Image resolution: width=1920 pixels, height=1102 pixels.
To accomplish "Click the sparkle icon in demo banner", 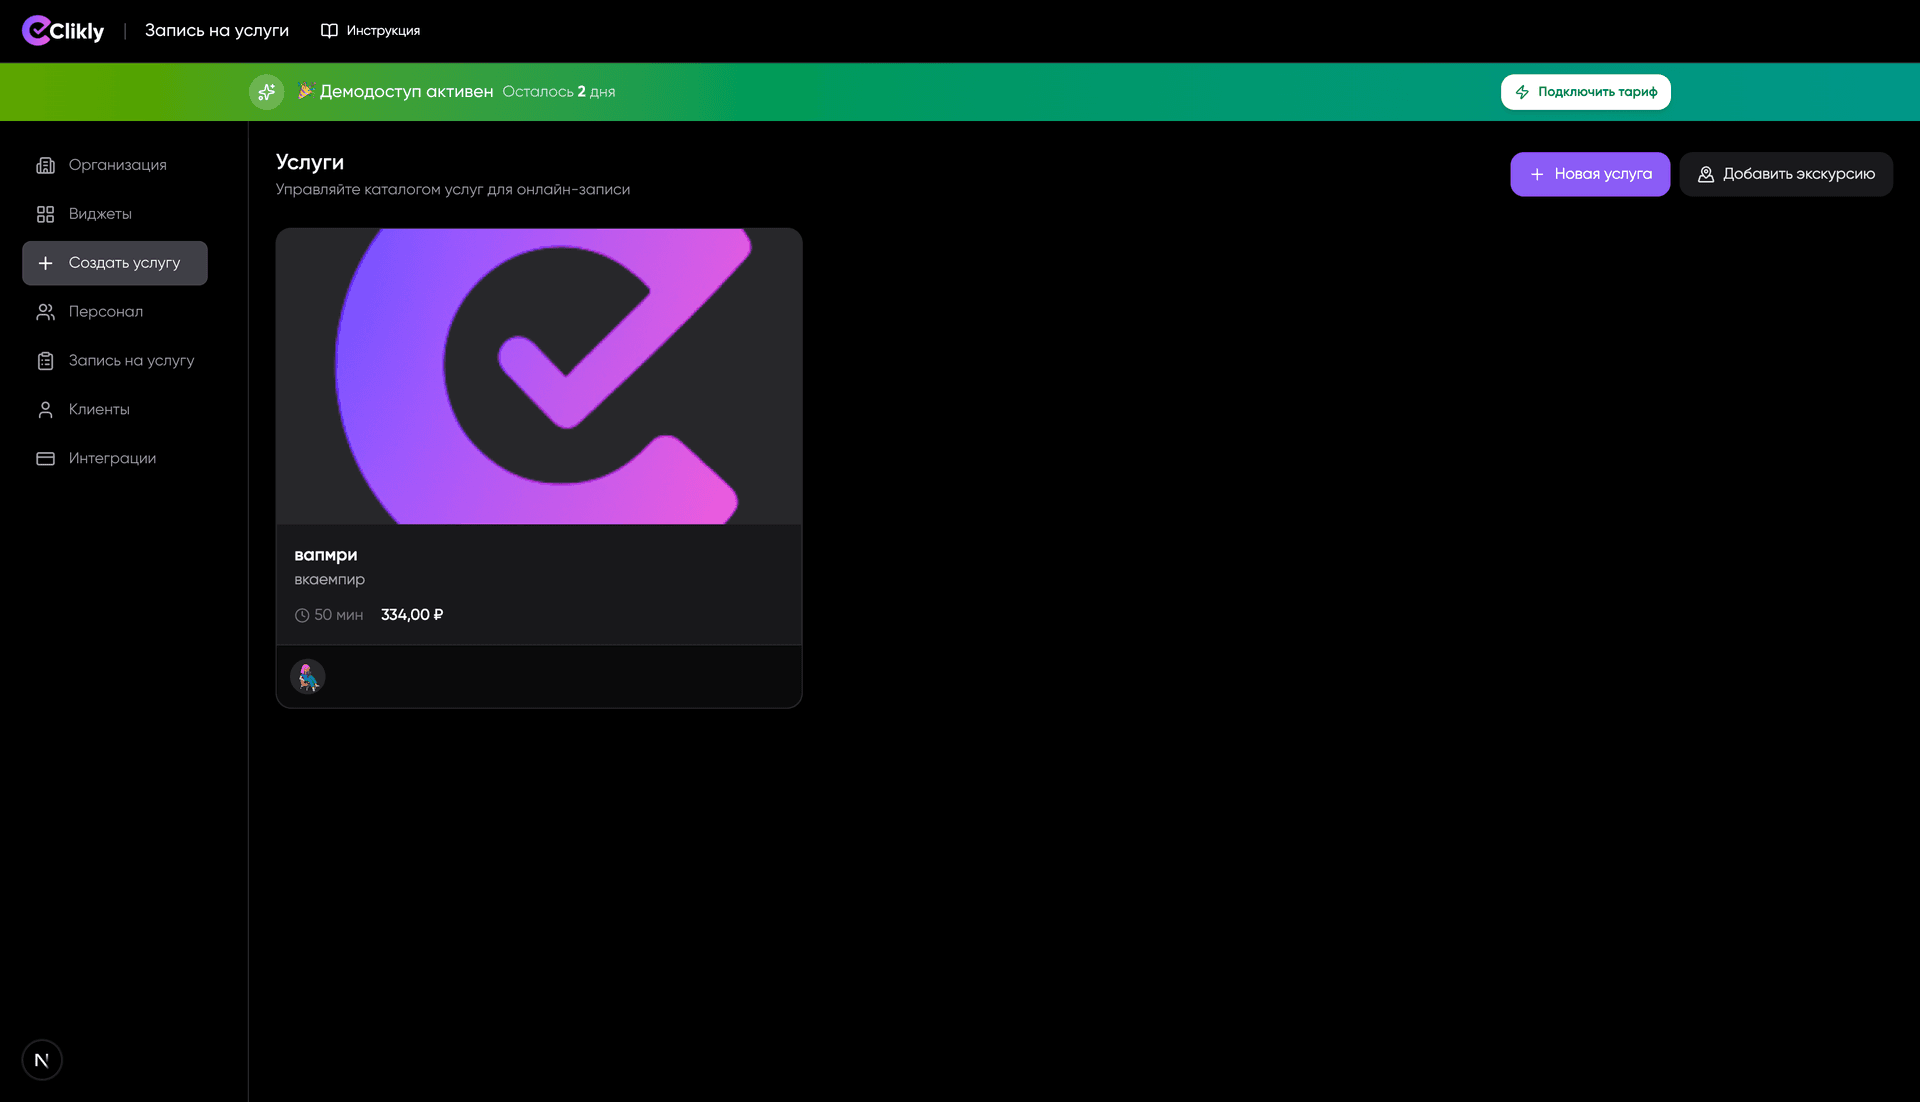I will 266,92.
